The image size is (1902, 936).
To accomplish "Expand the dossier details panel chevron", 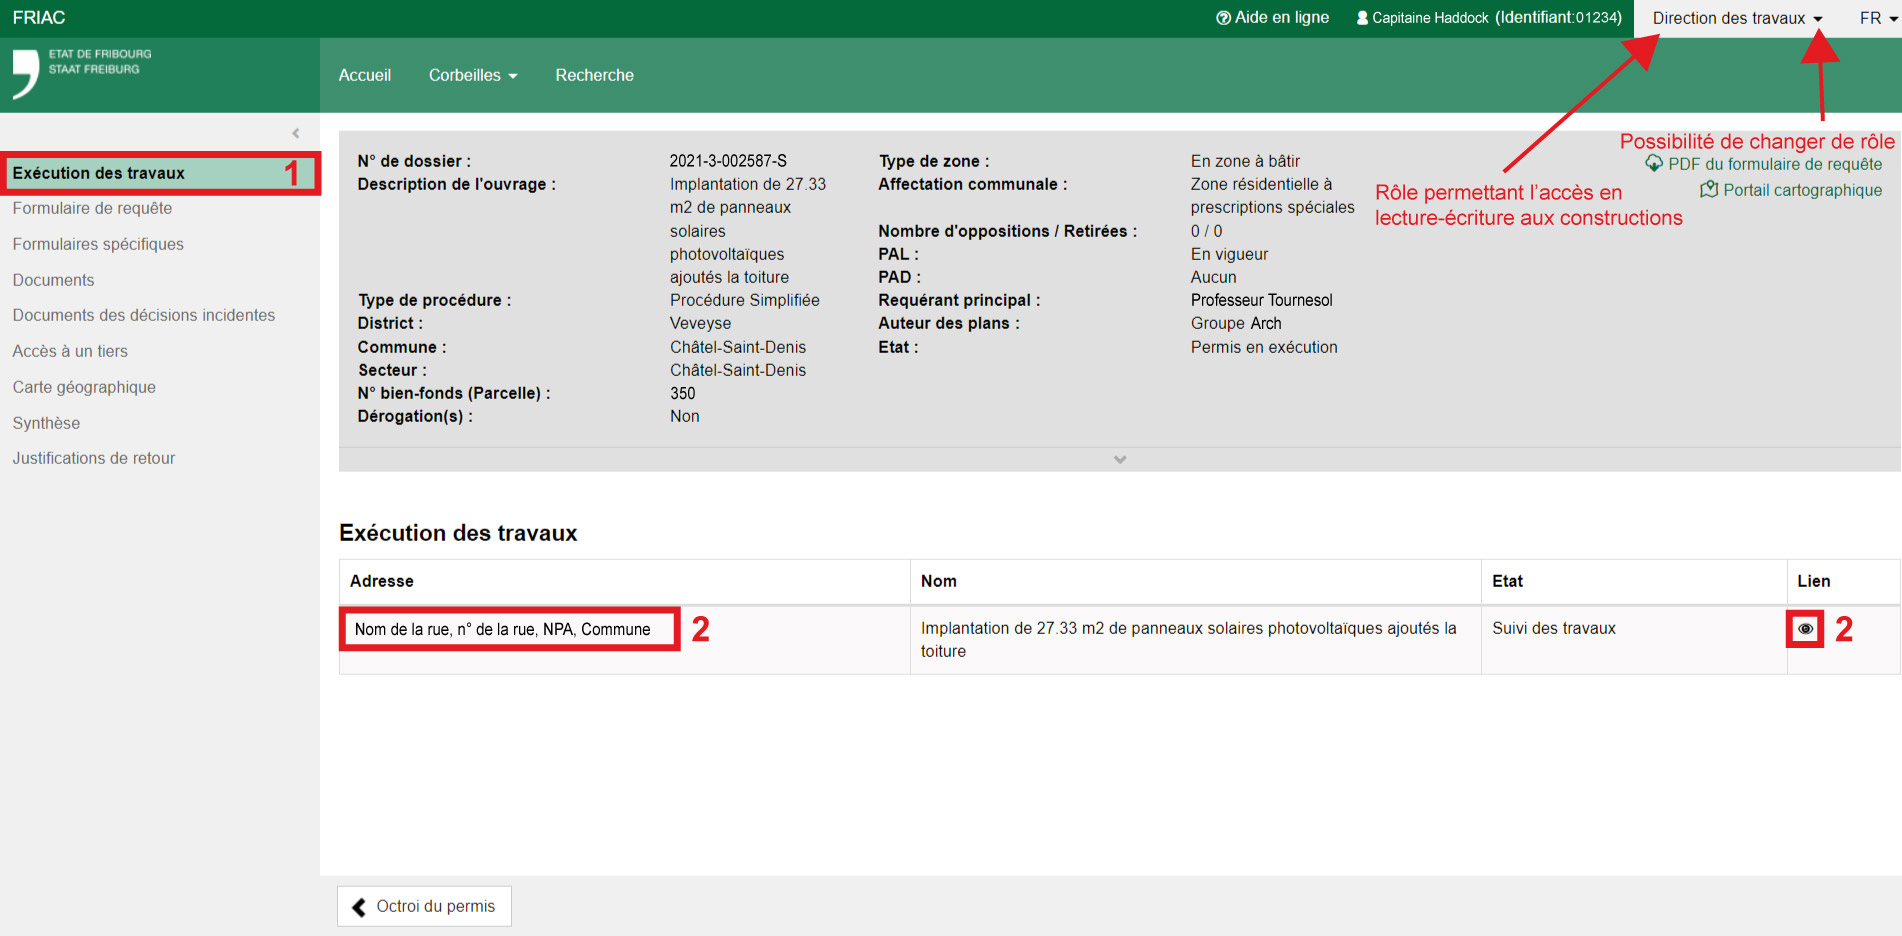I will (1119, 460).
